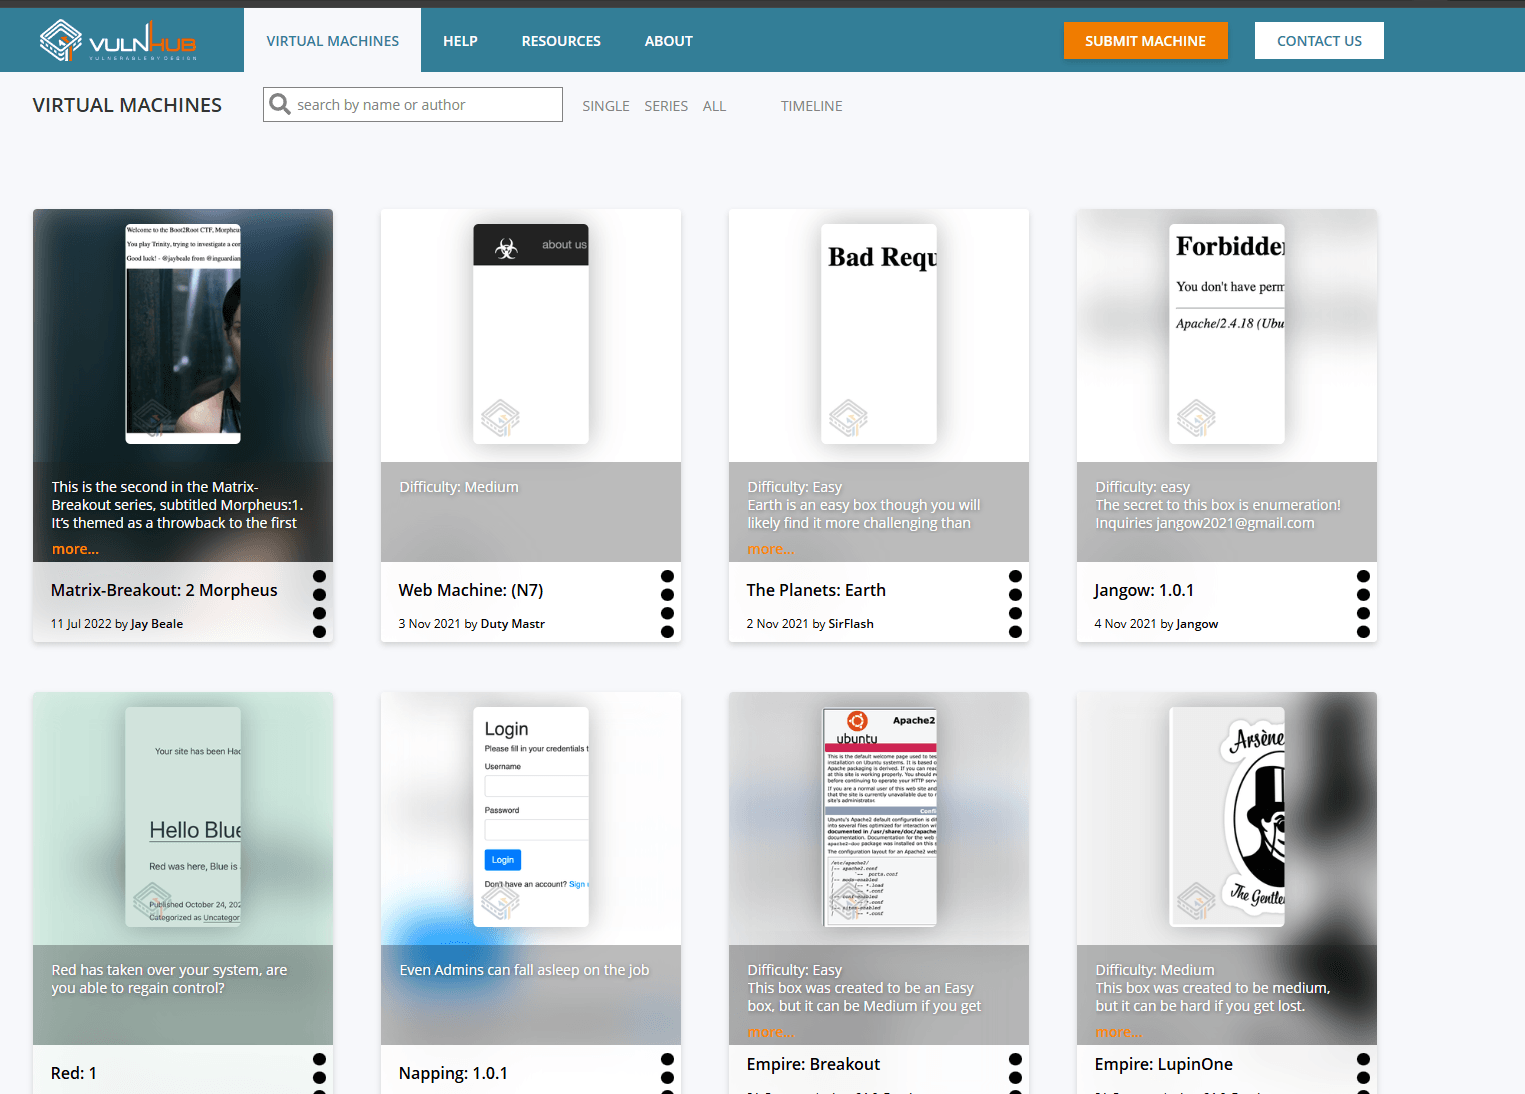Click the SUBMIT MACHINE button
Image resolution: width=1525 pixels, height=1094 pixels.
coord(1145,41)
